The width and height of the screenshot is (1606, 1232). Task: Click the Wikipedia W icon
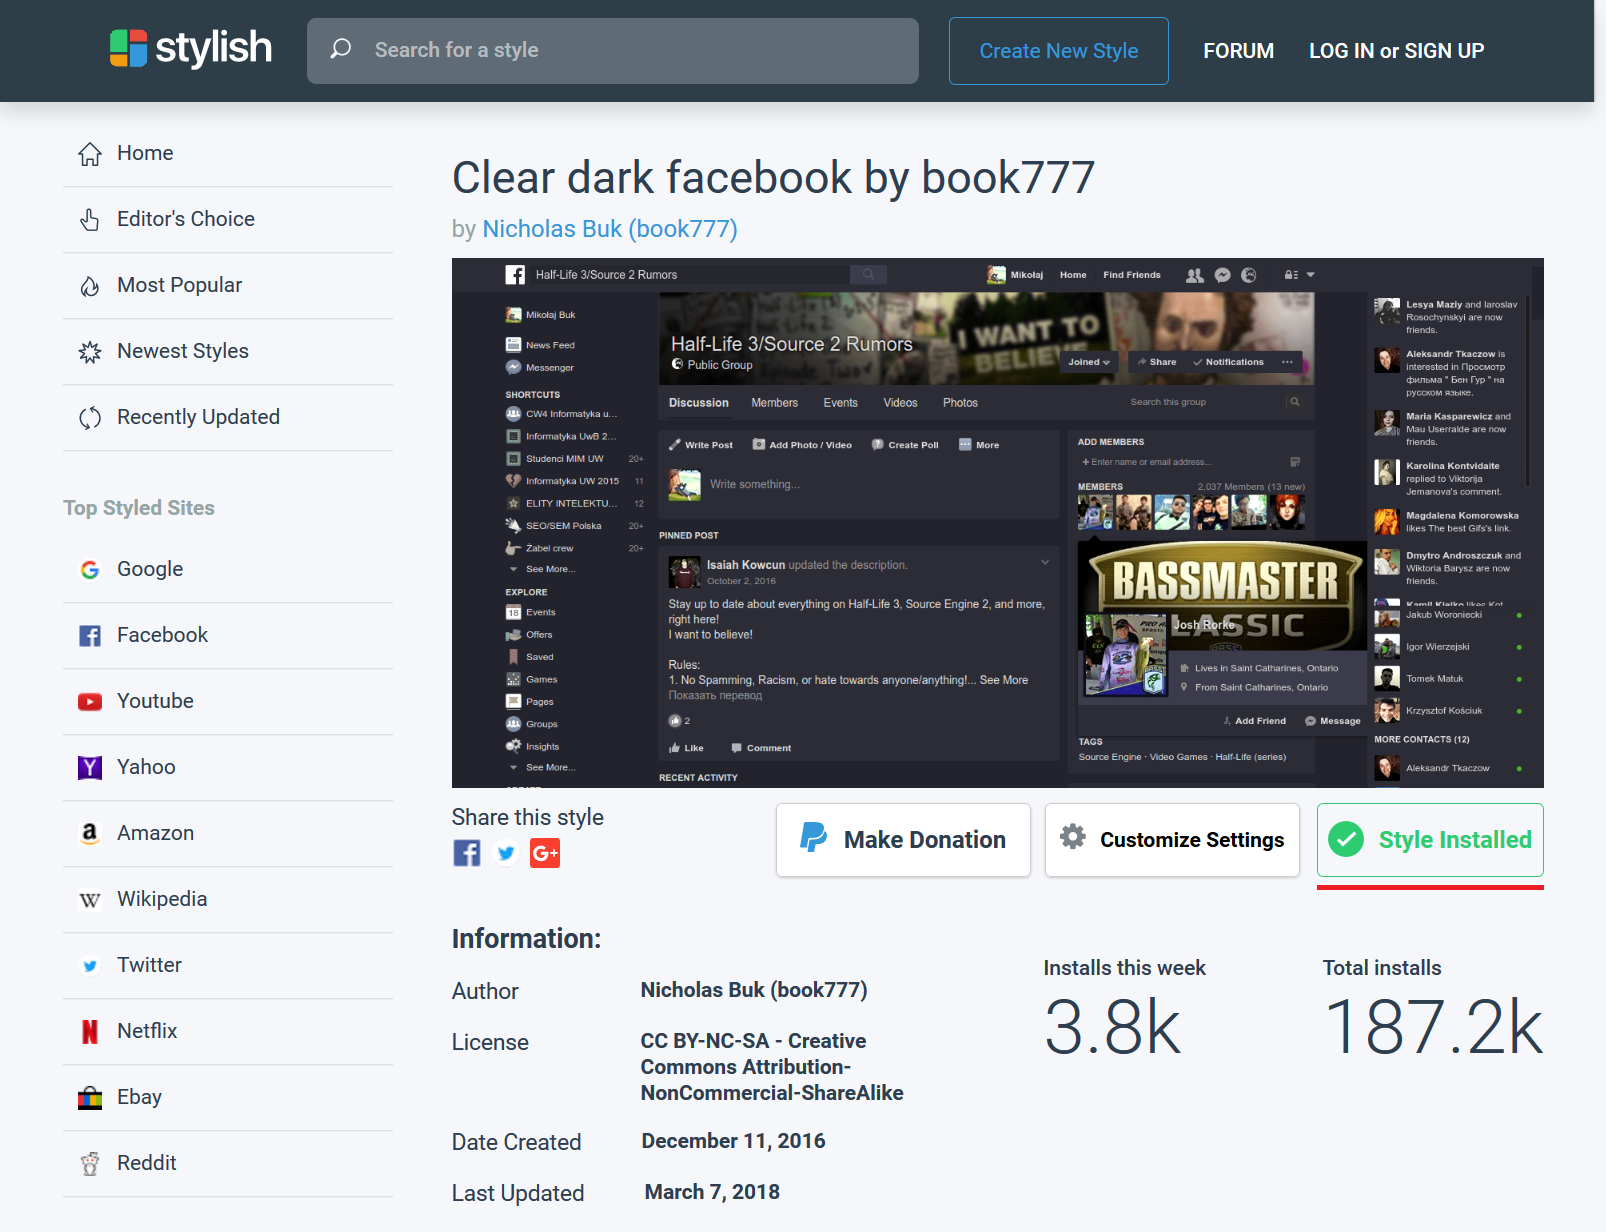(x=90, y=900)
